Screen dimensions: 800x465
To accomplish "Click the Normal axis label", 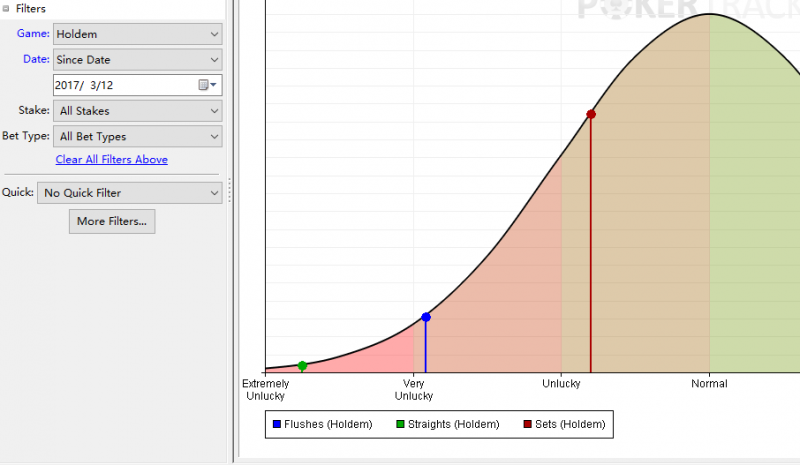I will (709, 384).
